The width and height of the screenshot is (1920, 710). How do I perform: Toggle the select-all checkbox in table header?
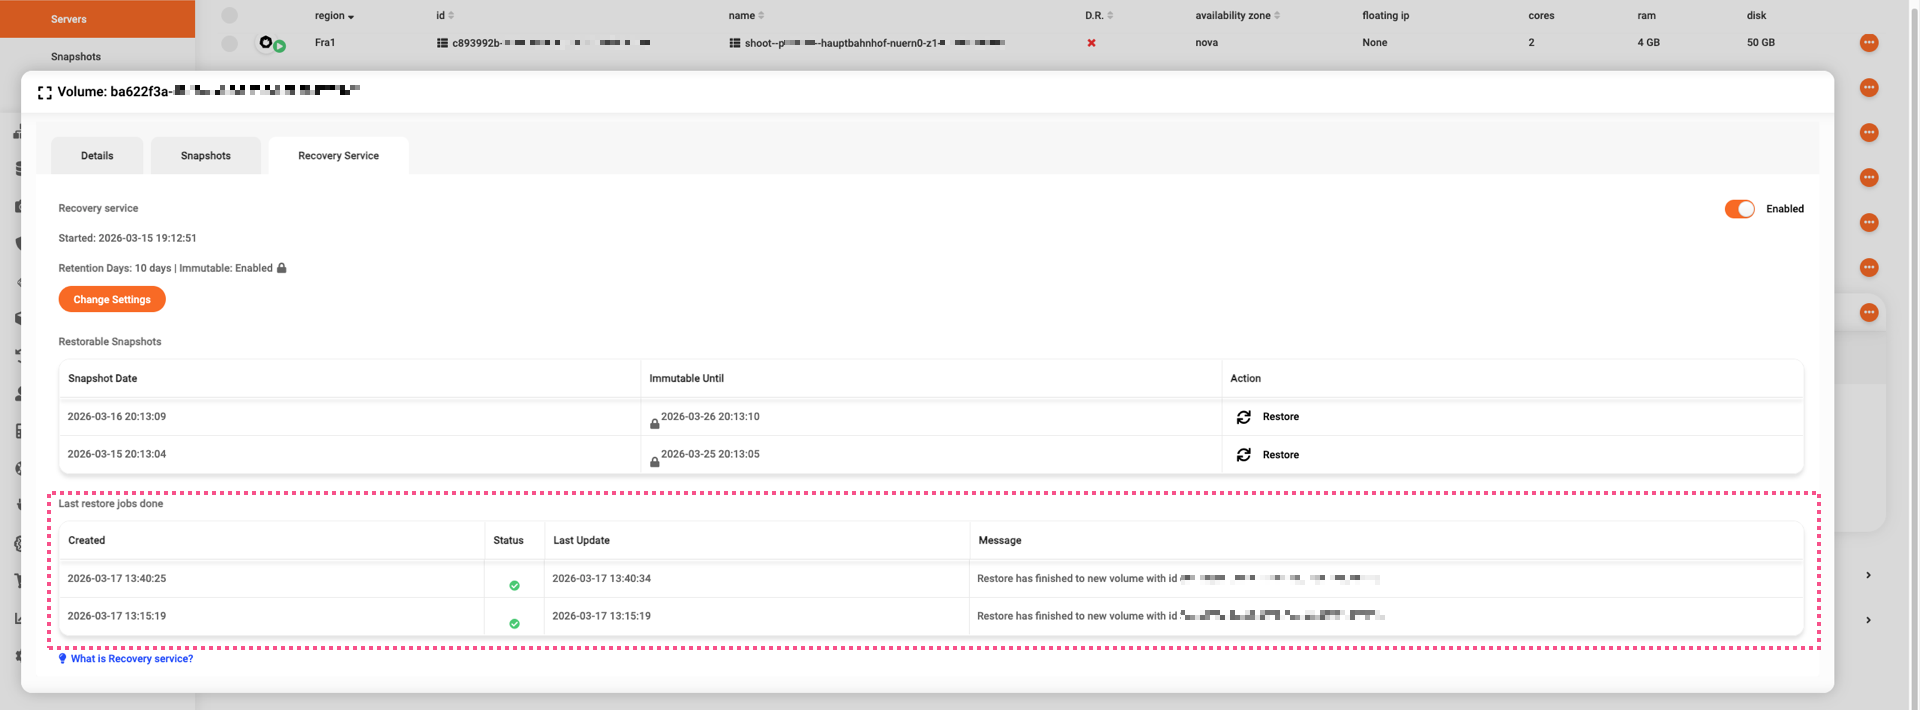point(229,15)
